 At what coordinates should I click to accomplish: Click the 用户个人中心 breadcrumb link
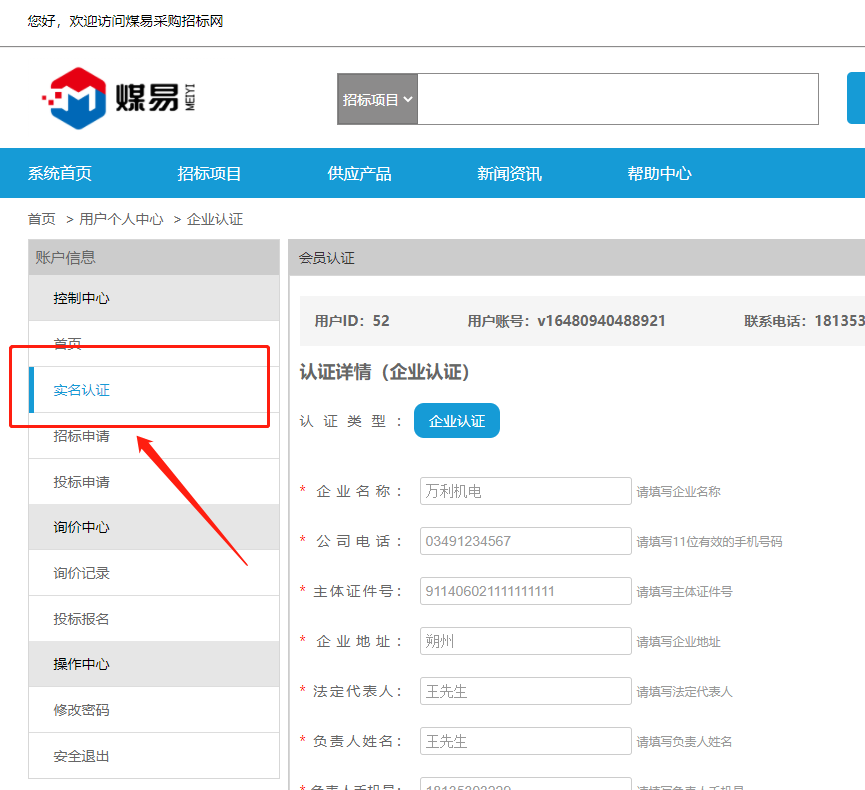(x=121, y=219)
